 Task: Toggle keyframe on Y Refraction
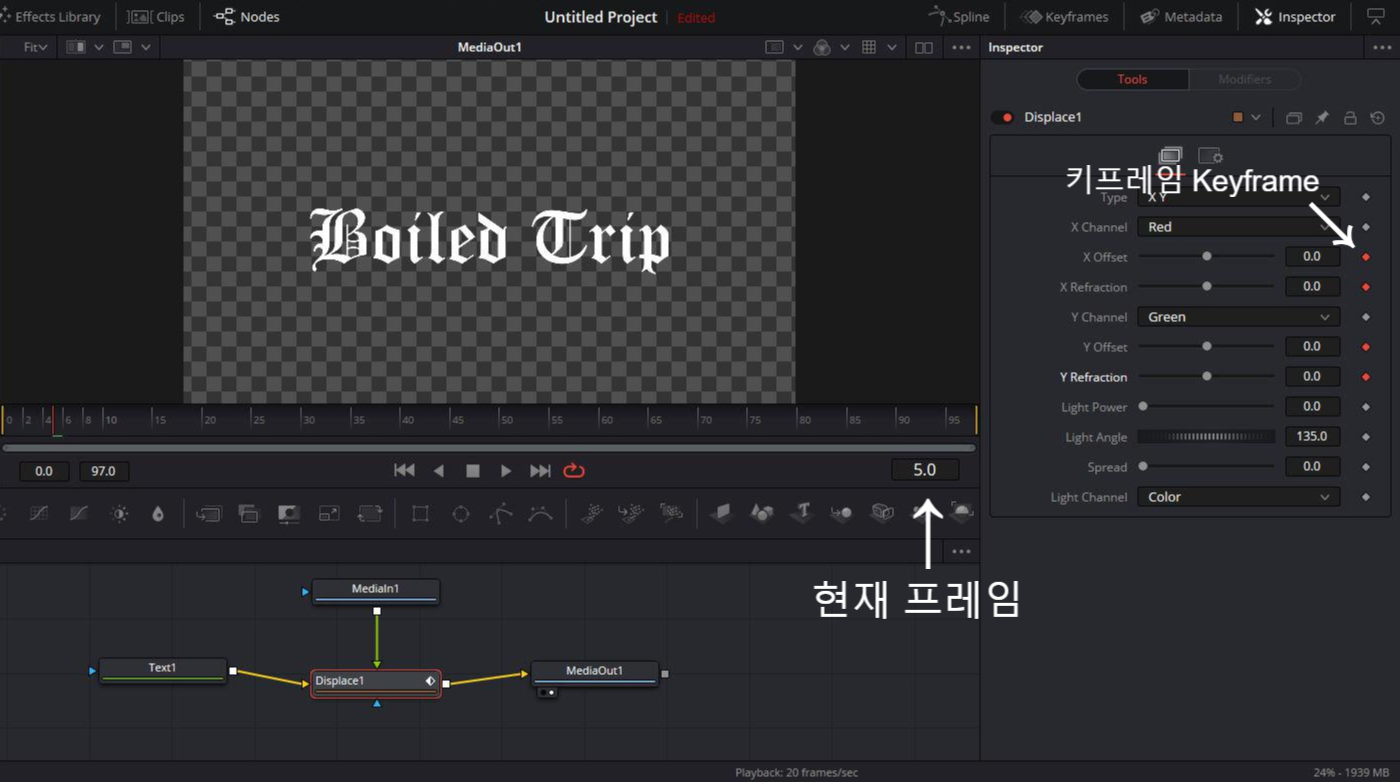[x=1366, y=377]
